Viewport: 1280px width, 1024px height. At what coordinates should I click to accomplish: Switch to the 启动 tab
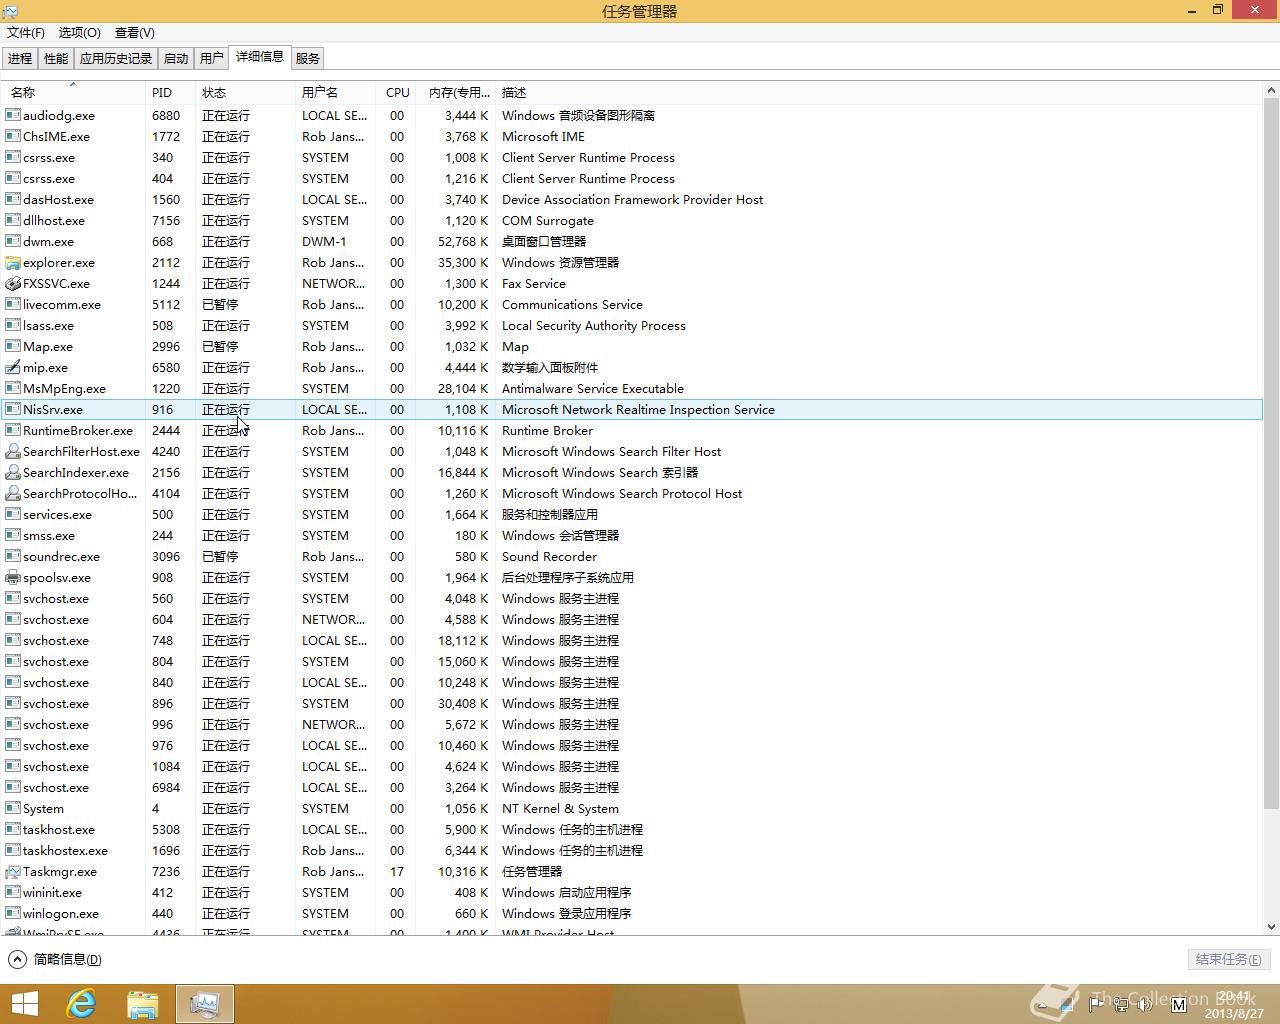[x=176, y=58]
